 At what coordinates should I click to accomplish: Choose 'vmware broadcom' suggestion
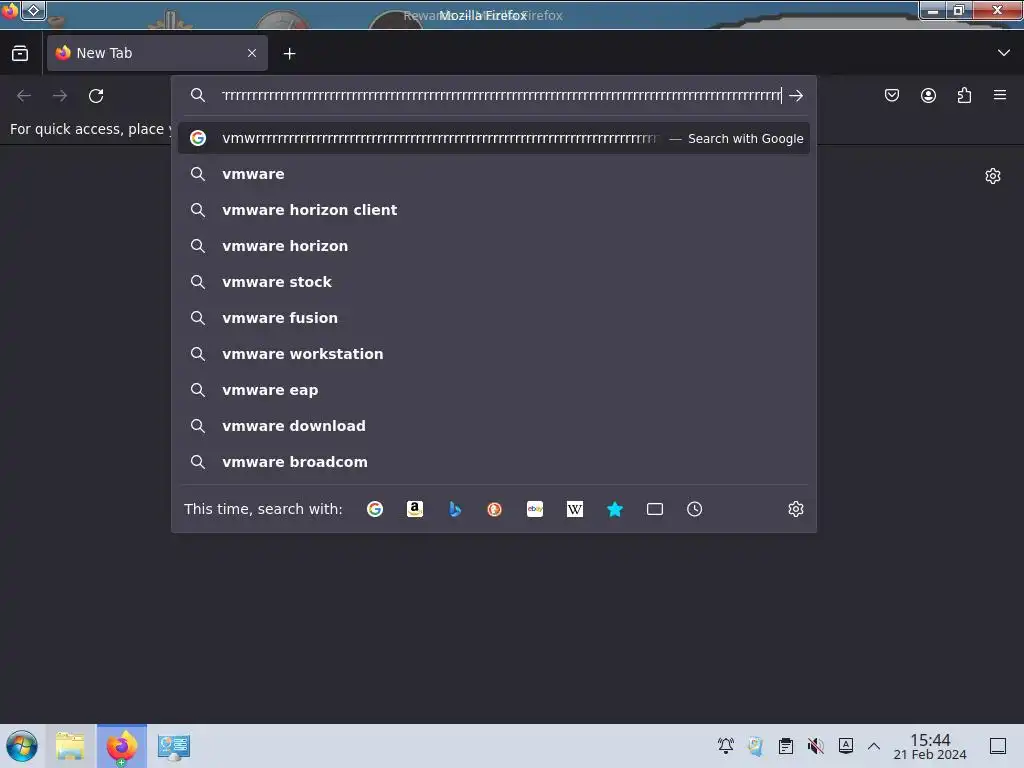pyautogui.click(x=494, y=462)
